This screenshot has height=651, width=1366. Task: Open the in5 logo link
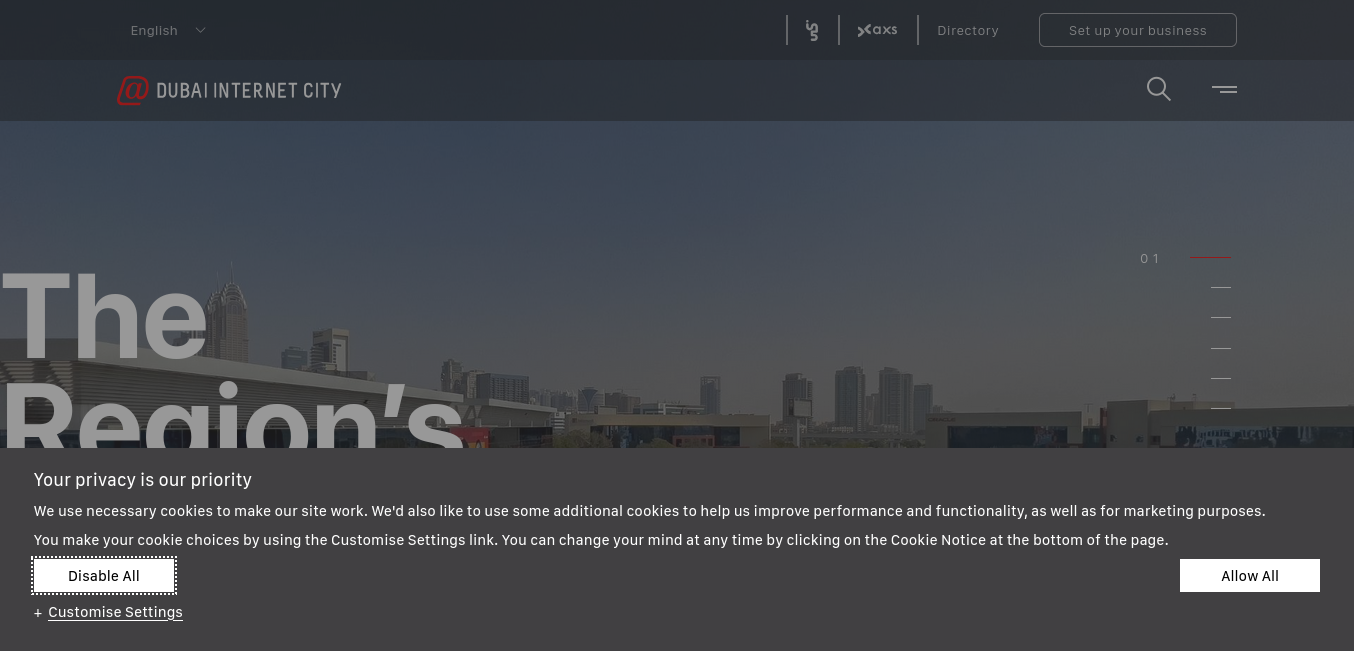pyautogui.click(x=812, y=30)
